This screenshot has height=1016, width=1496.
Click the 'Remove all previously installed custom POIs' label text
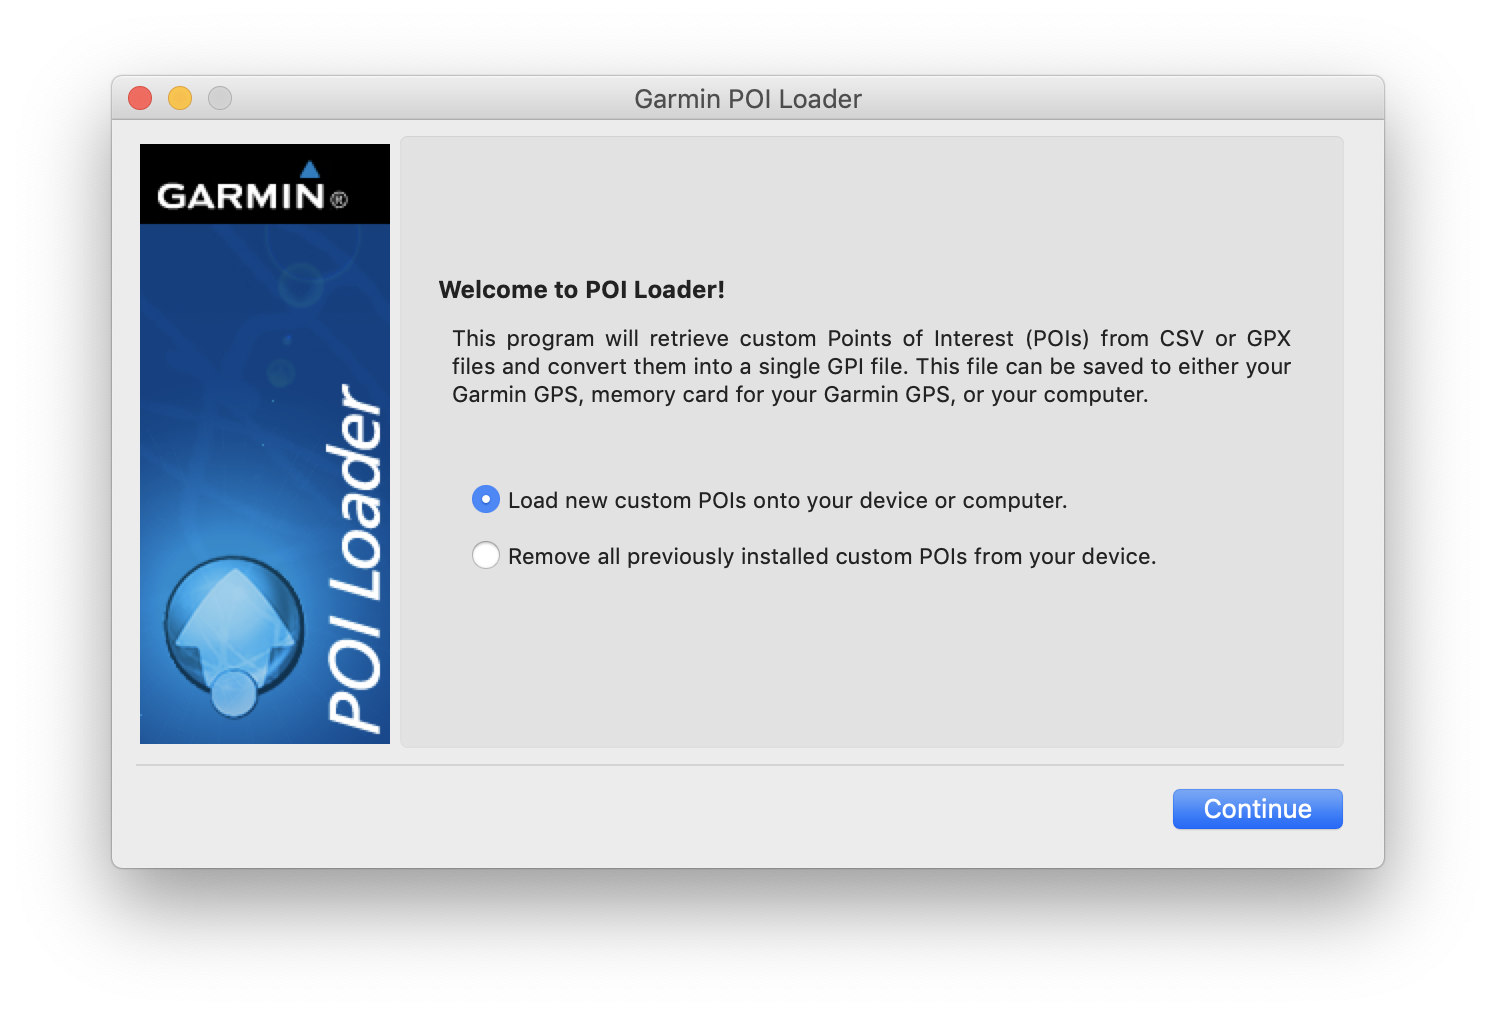click(831, 556)
